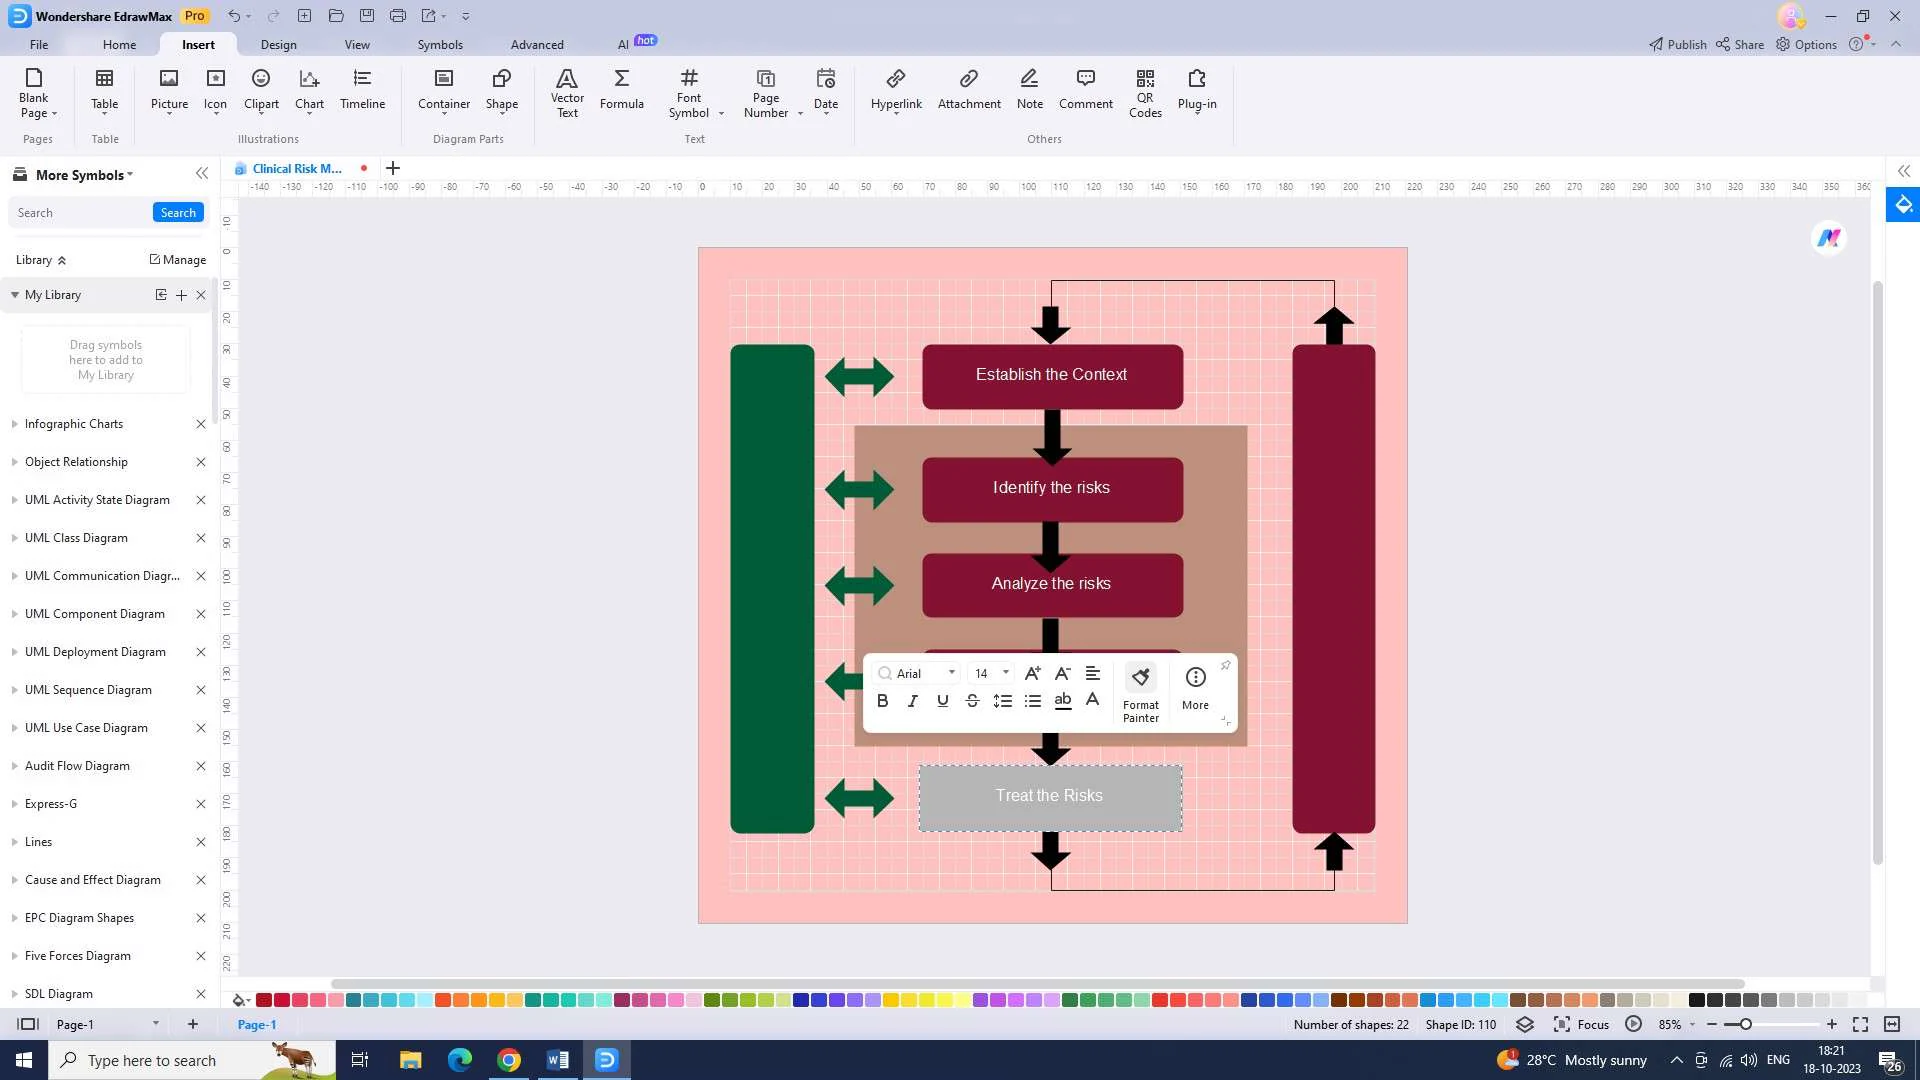The width and height of the screenshot is (1920, 1080).
Task: Select the Note insertion icon
Action: click(x=1029, y=86)
